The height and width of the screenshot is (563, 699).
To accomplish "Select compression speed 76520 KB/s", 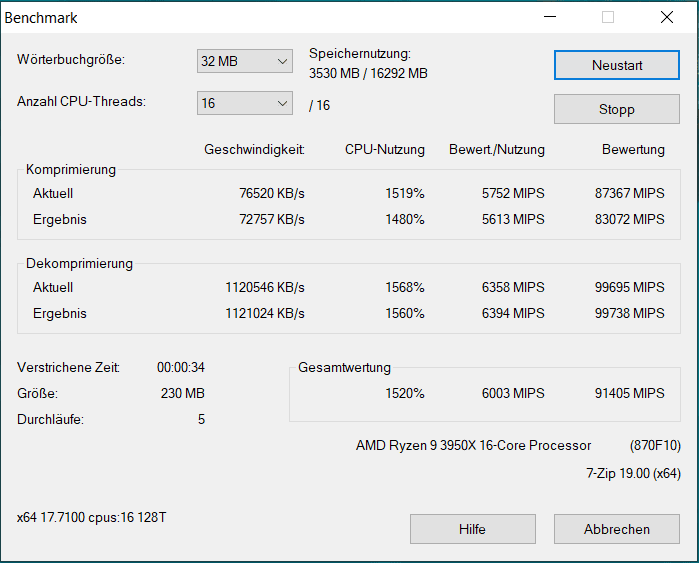I will point(272,193).
